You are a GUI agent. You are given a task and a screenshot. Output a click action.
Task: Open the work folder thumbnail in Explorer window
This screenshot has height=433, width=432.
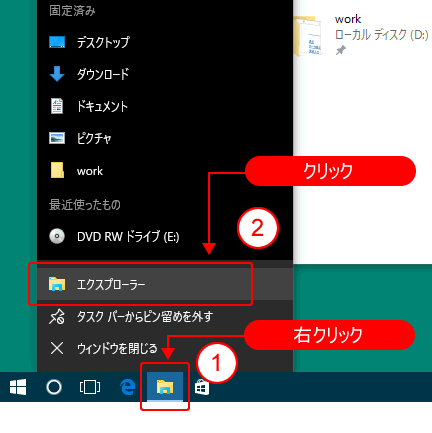[308, 36]
